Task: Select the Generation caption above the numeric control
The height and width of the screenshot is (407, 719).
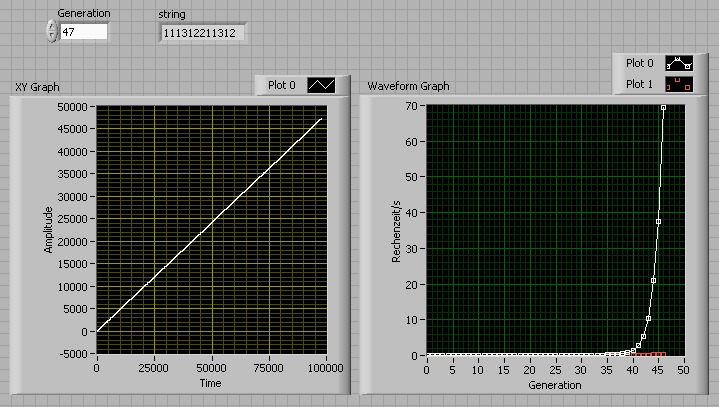Action: 84,13
